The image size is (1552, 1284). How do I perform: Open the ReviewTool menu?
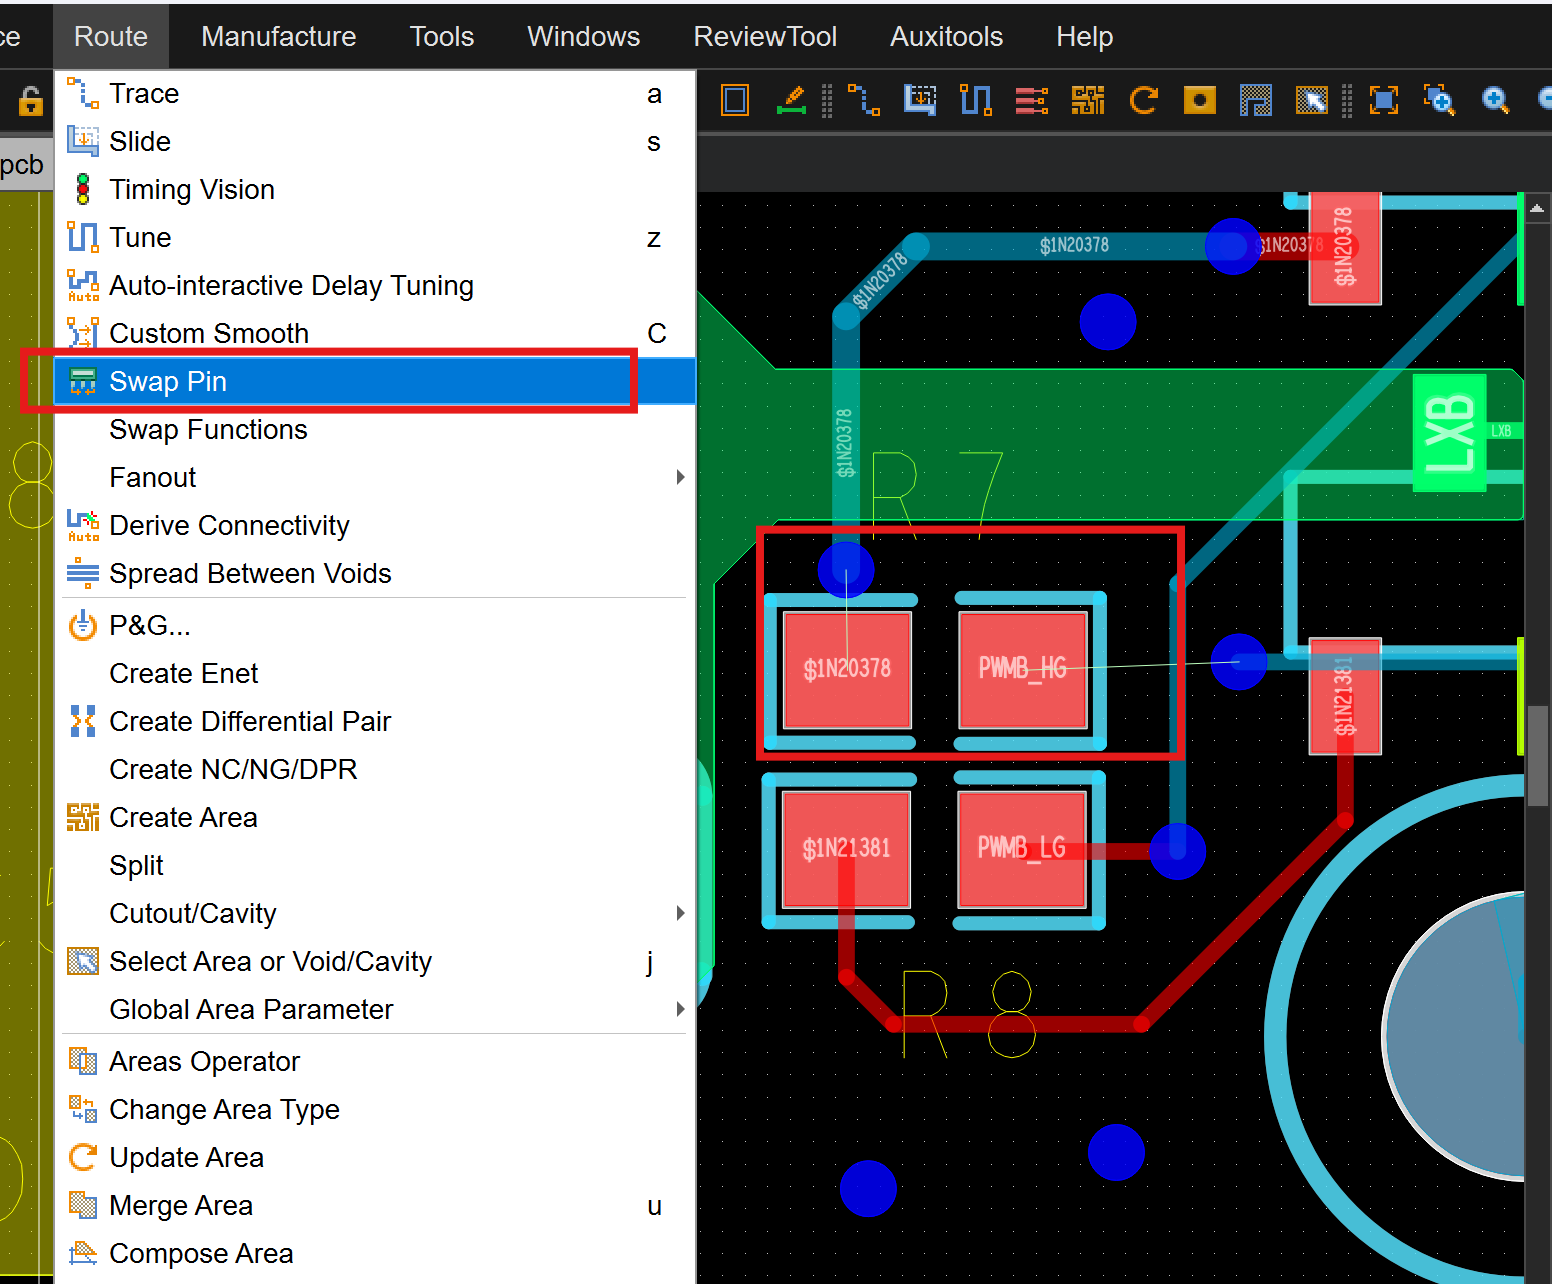coord(765,37)
